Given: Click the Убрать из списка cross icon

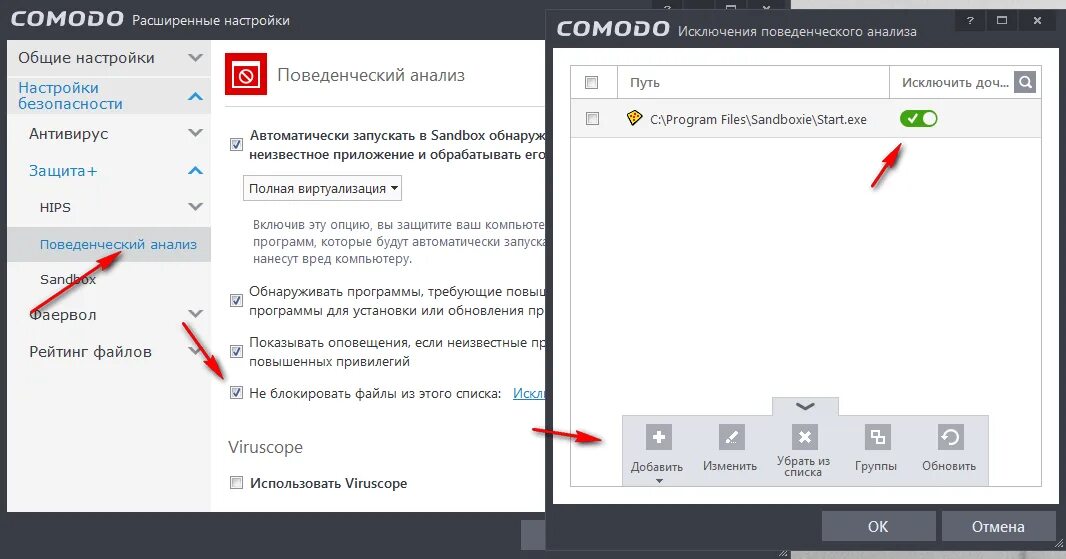Looking at the screenshot, I should (804, 437).
